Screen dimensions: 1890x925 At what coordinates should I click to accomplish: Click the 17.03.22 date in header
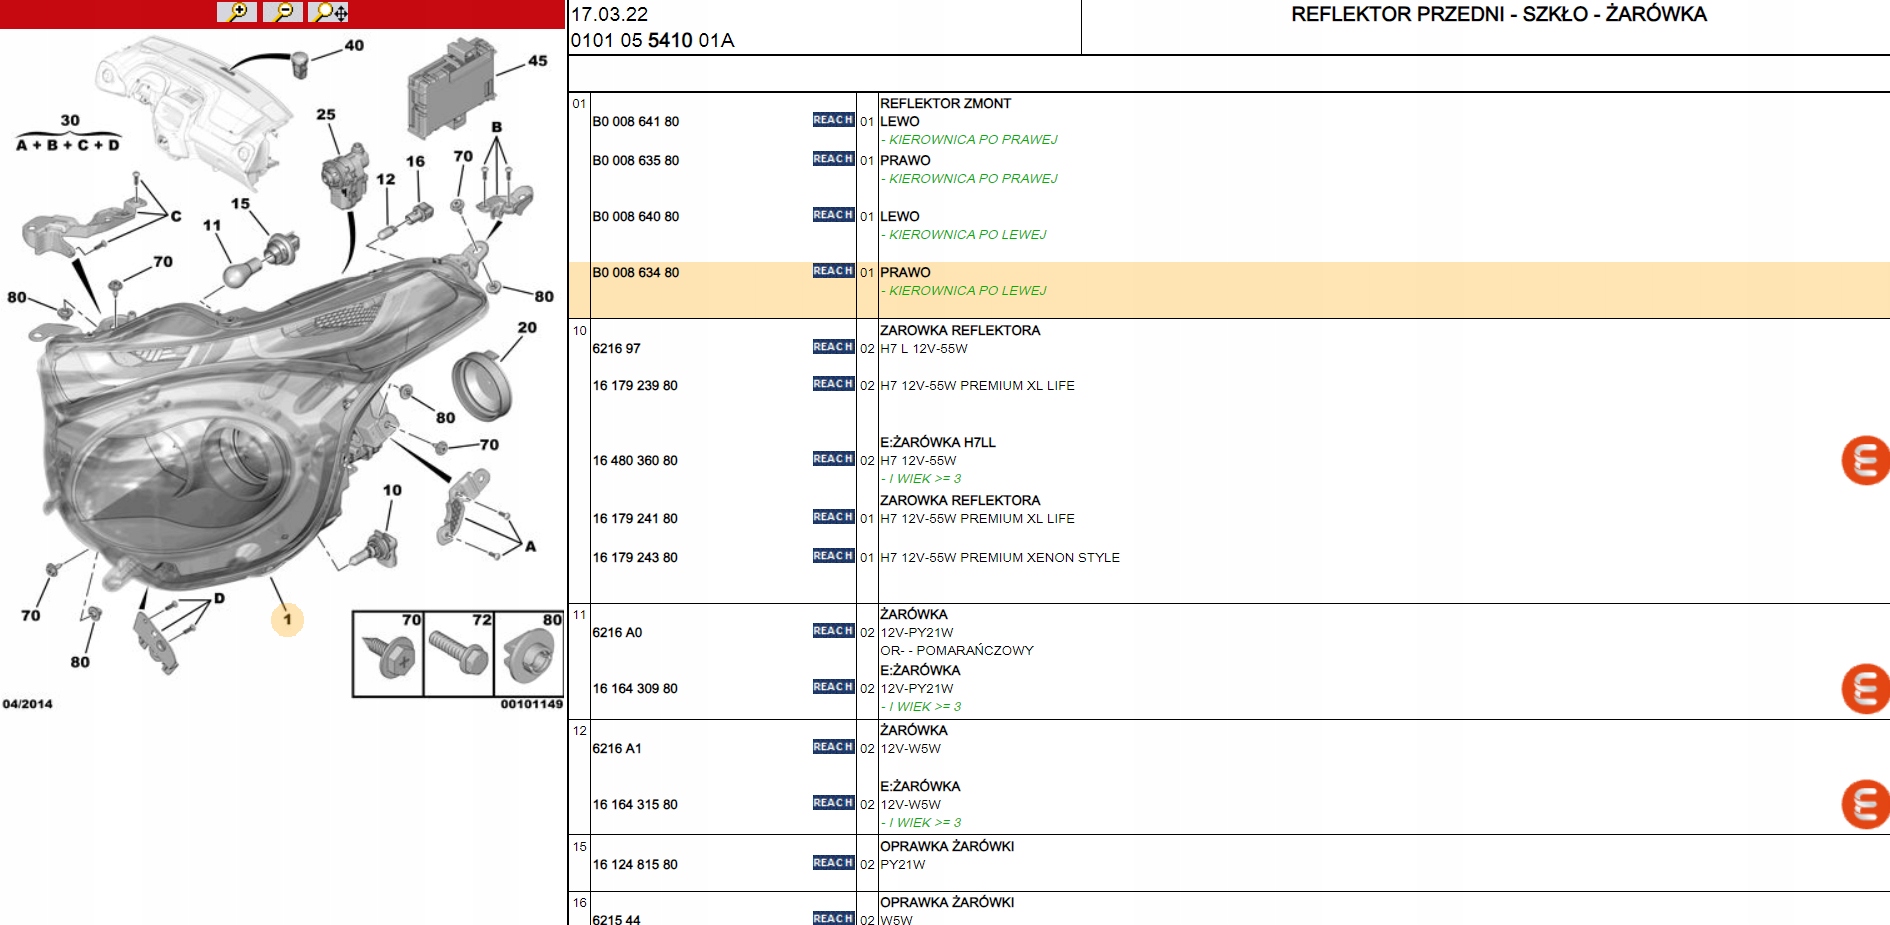click(x=609, y=14)
